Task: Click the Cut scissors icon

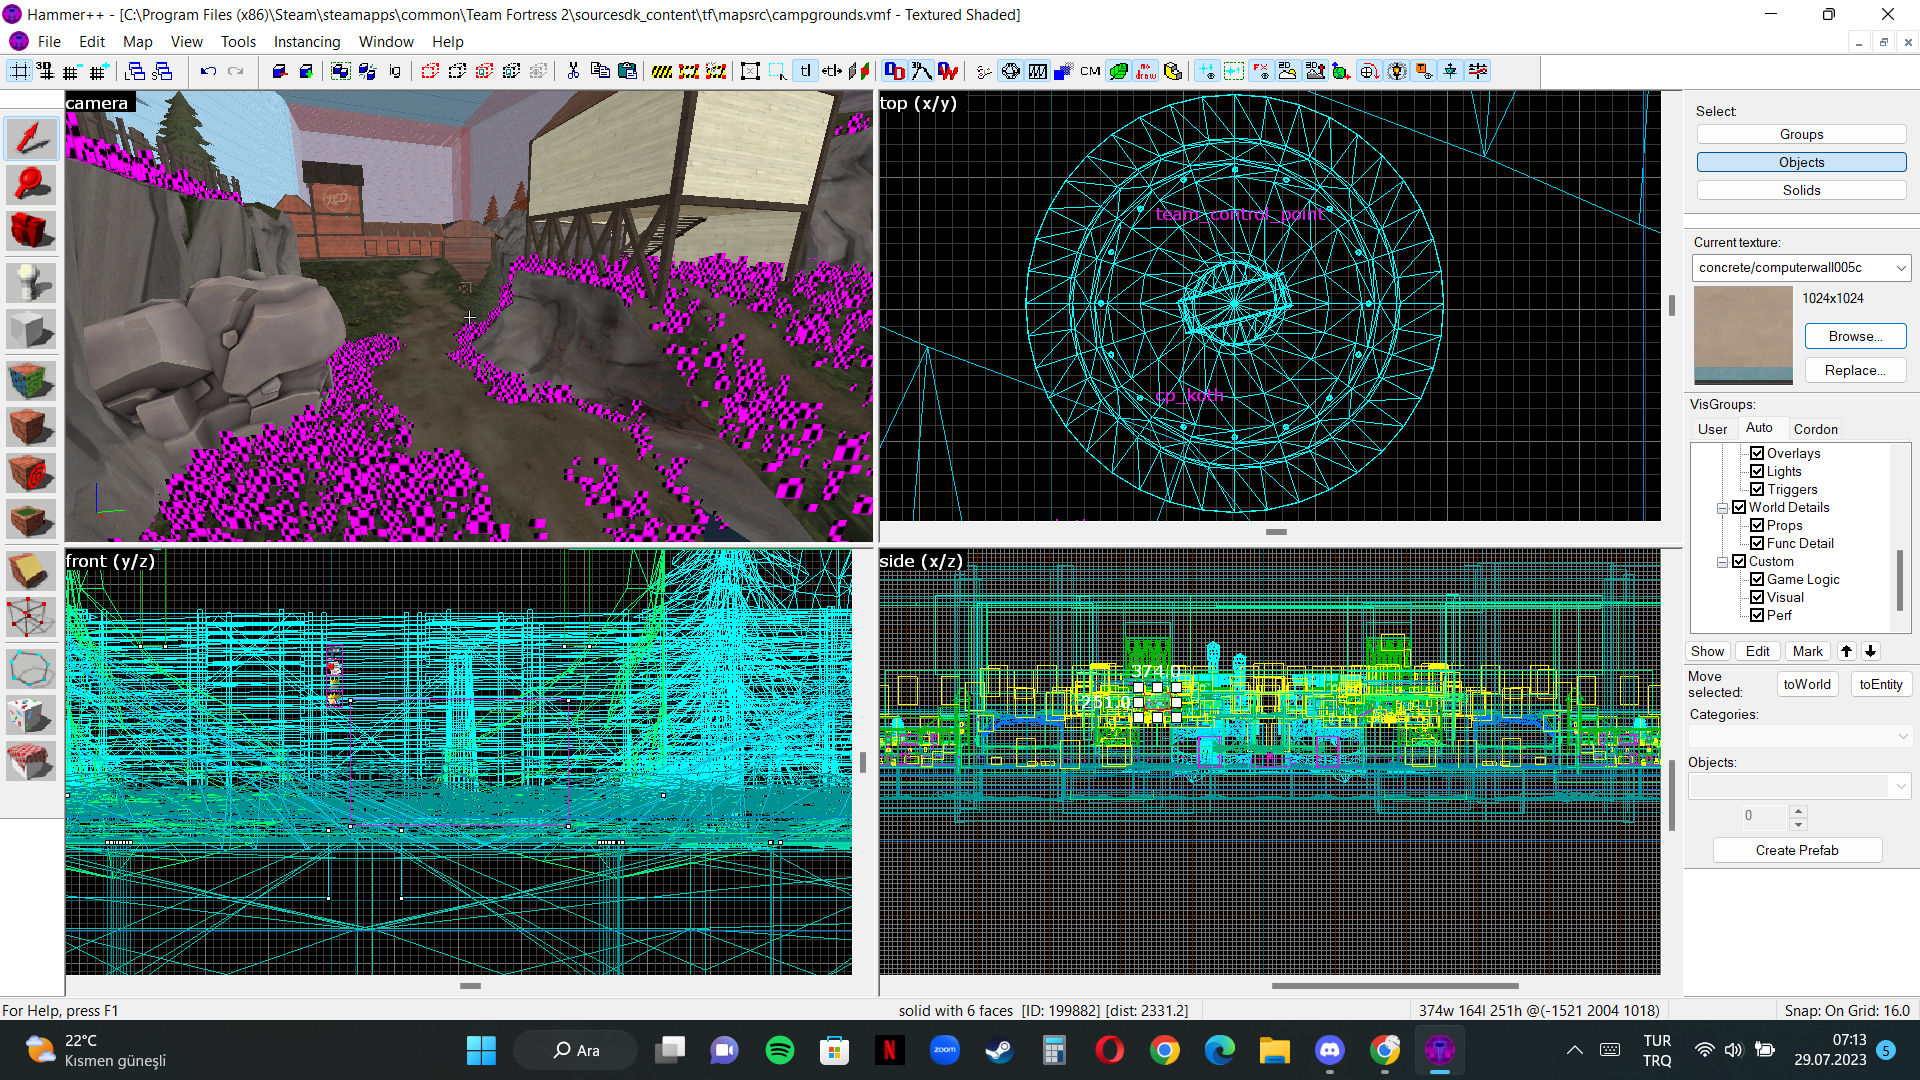Action: pos(573,71)
